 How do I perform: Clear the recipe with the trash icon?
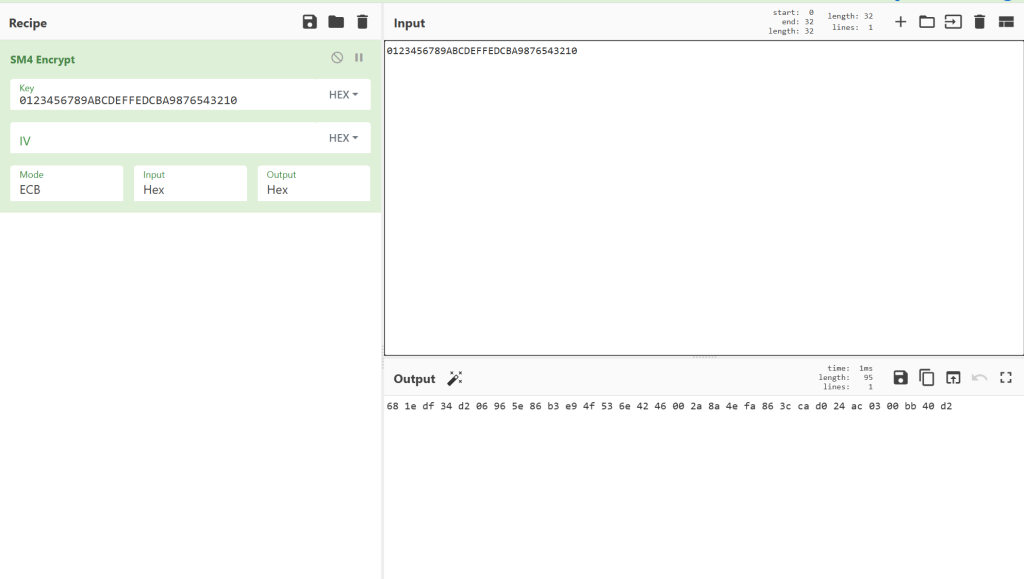362,22
